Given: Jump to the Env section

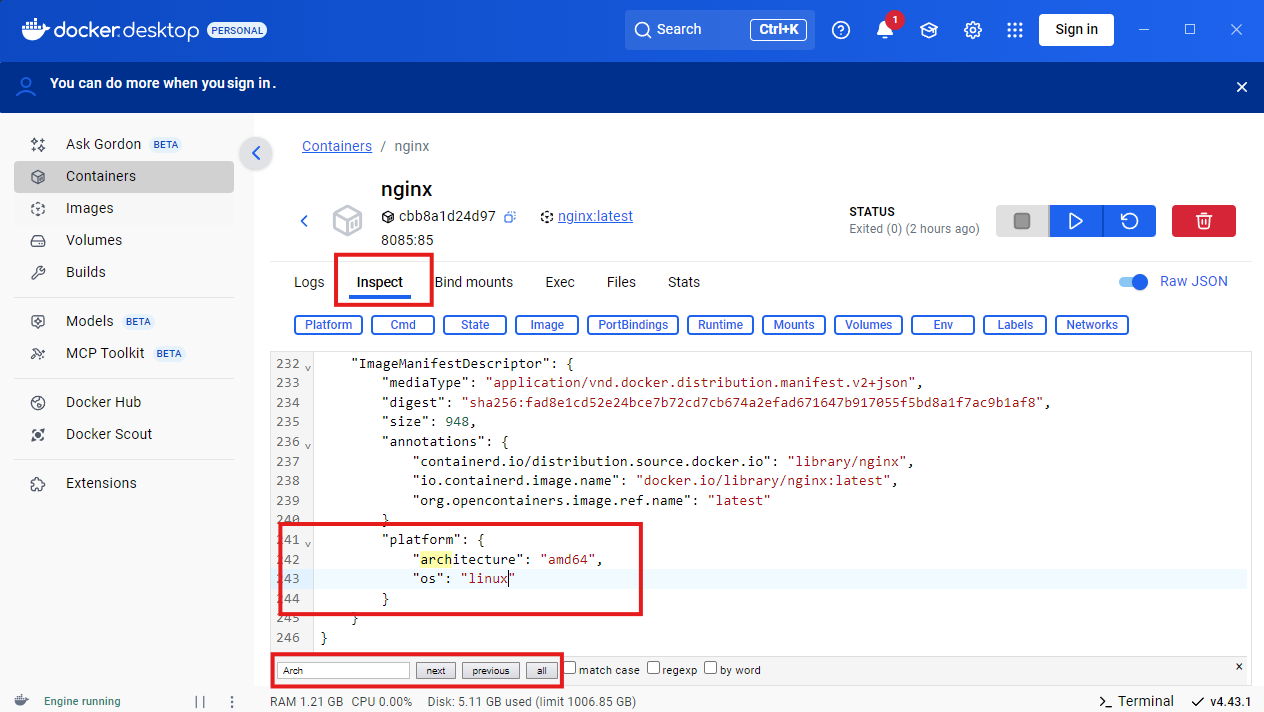Looking at the screenshot, I should [x=943, y=325].
